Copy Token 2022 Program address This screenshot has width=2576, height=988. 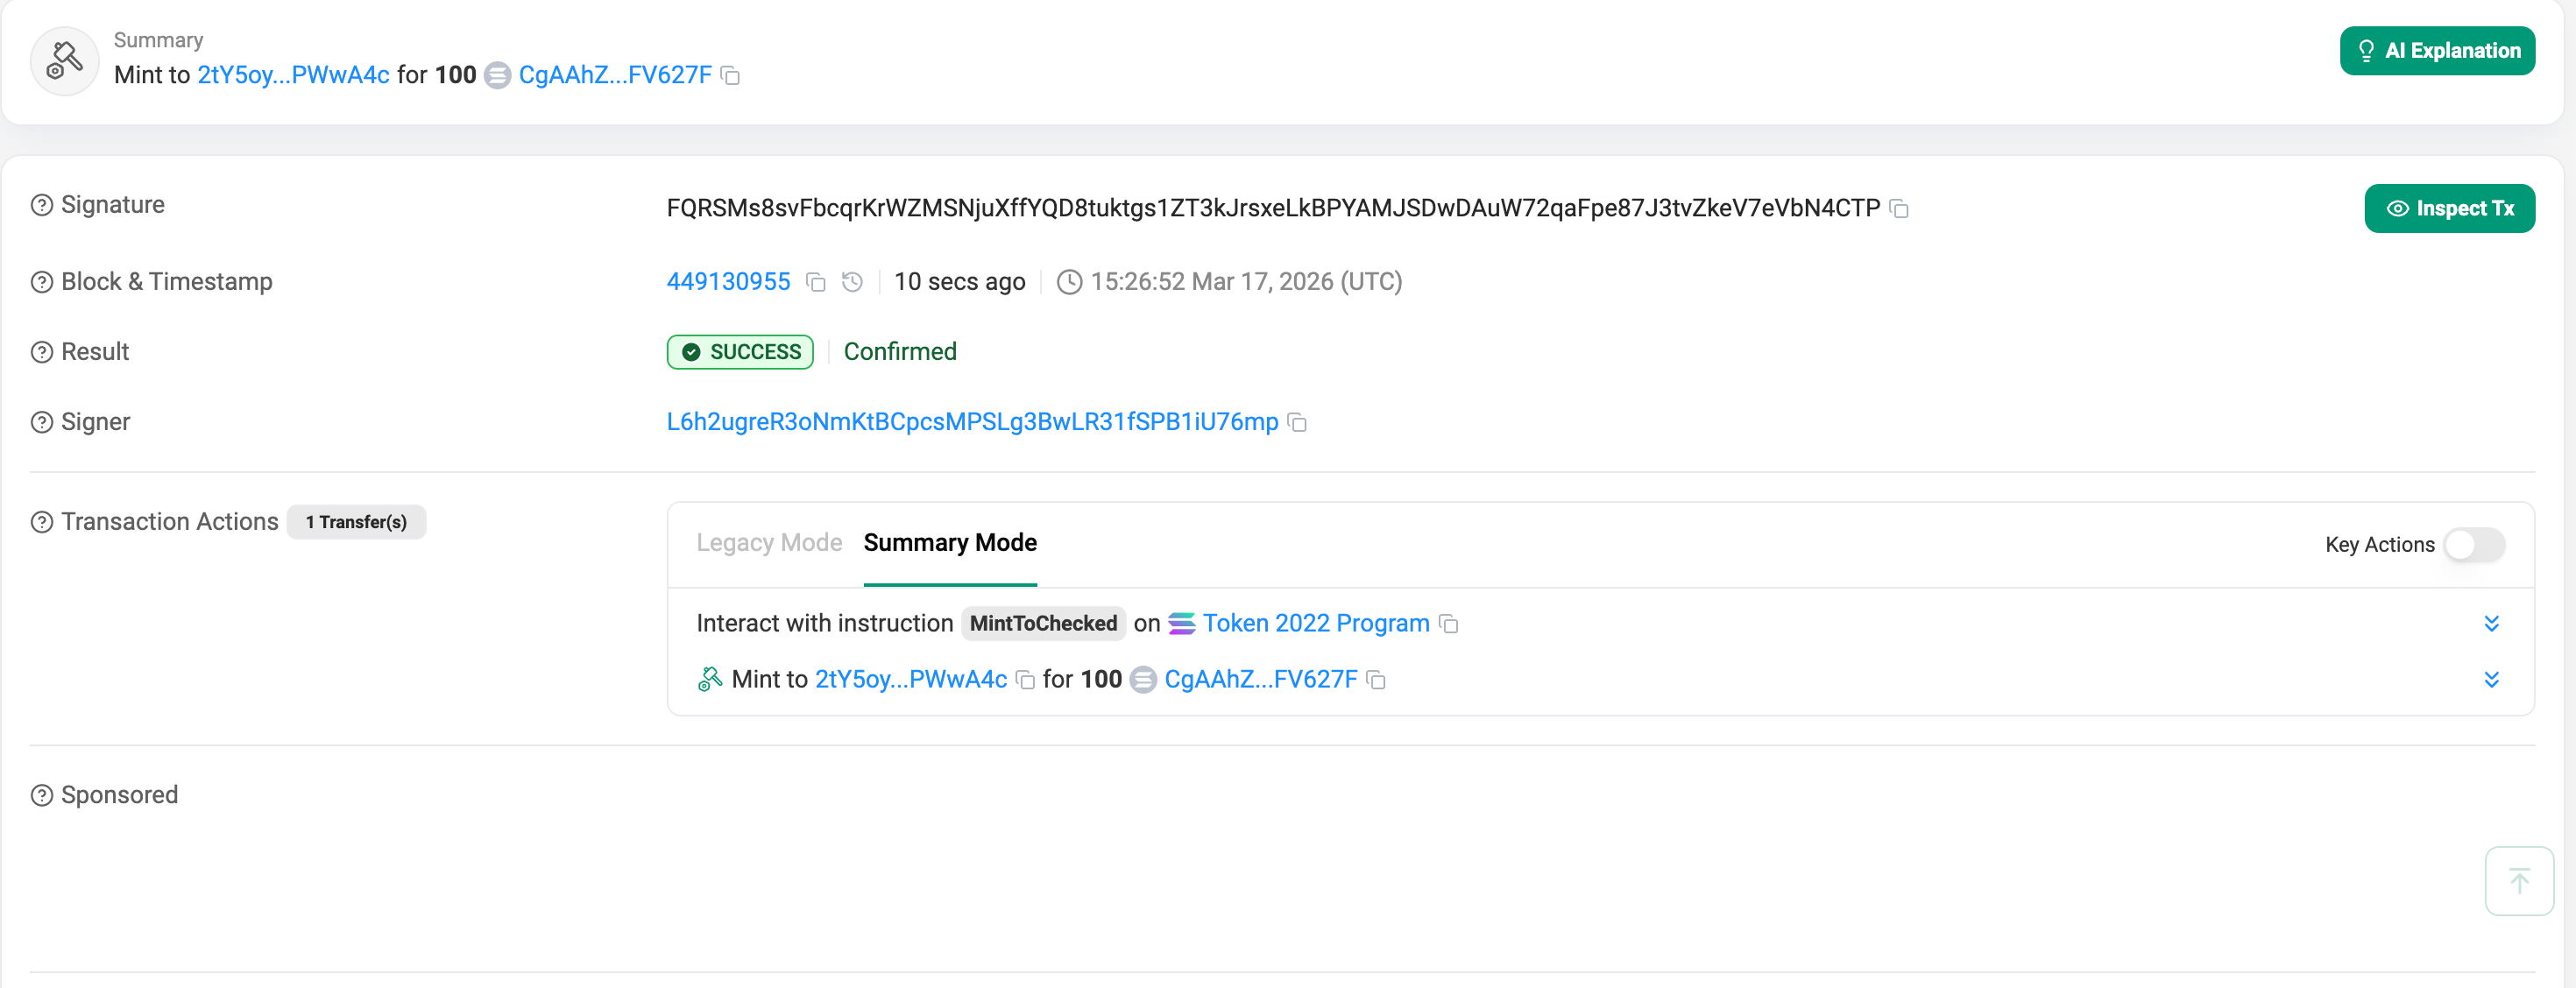point(1448,624)
